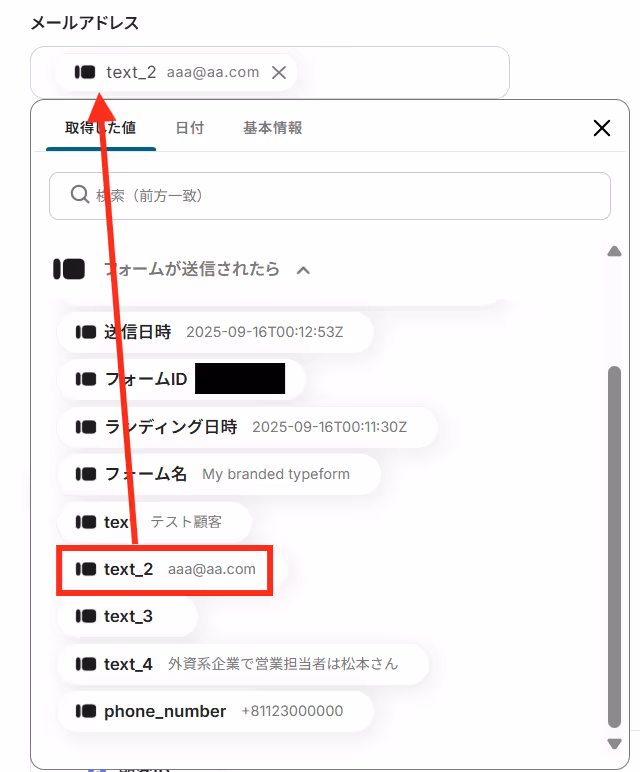
Task: Select the phone_number +81123000000 item
Action: pyautogui.click(x=215, y=711)
